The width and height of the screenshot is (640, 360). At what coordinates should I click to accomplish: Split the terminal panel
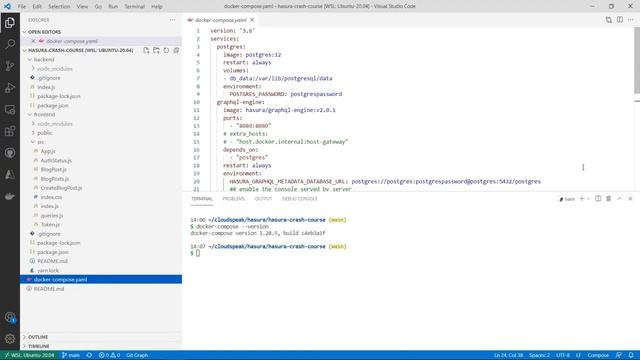[x=598, y=199]
